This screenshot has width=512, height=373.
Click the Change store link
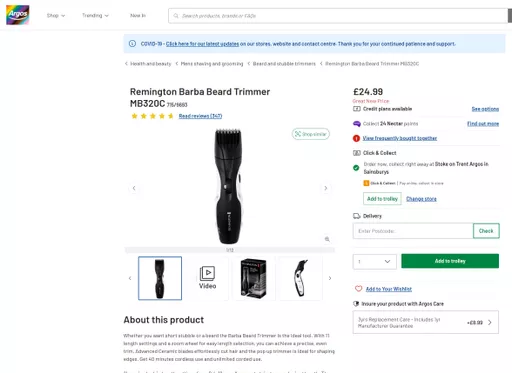click(421, 199)
